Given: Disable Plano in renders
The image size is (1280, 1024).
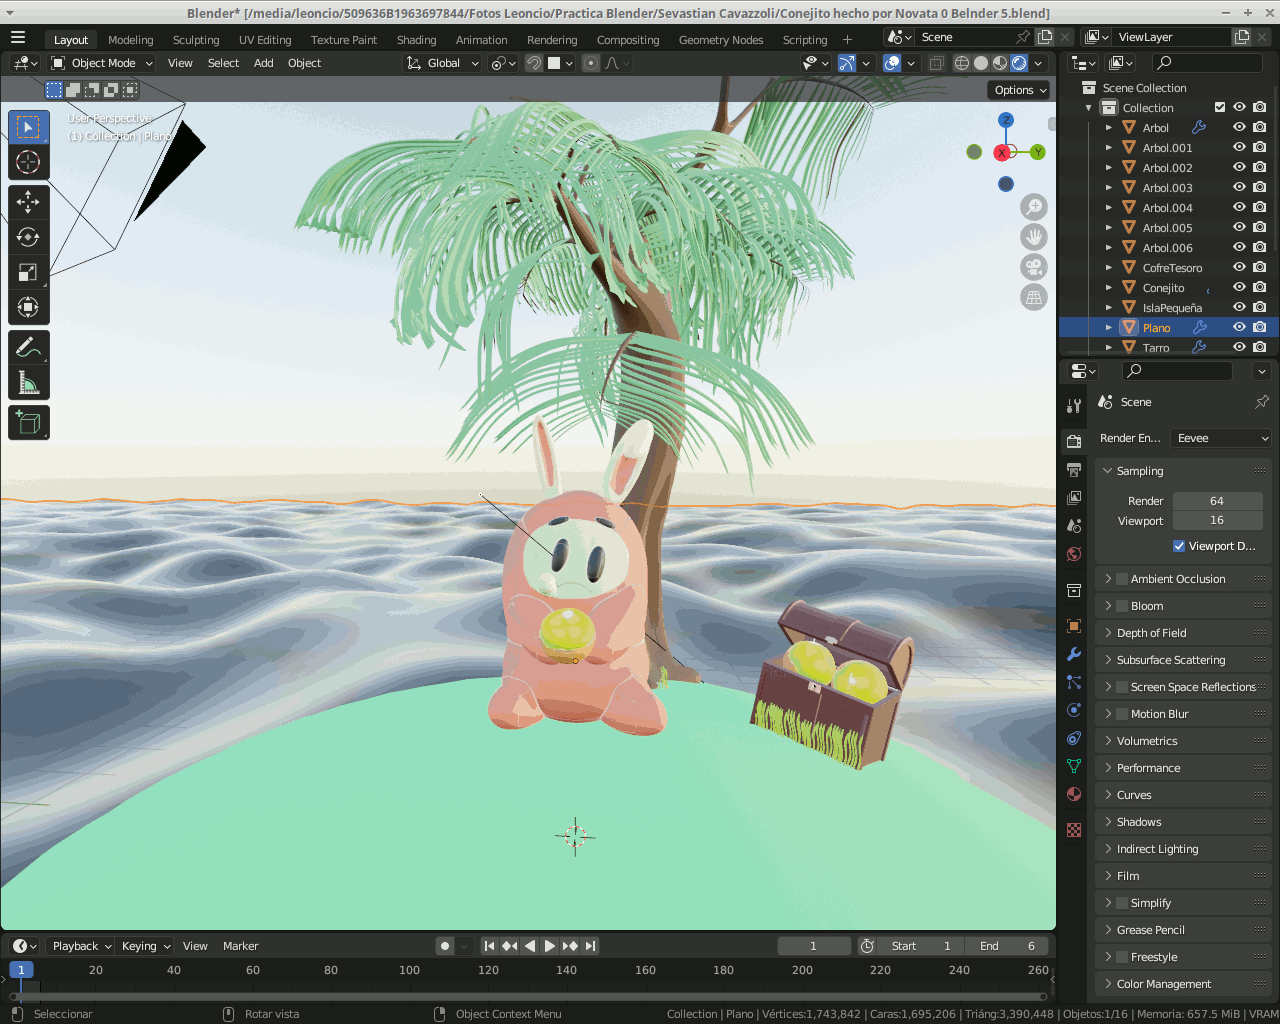Looking at the screenshot, I should 1260,327.
